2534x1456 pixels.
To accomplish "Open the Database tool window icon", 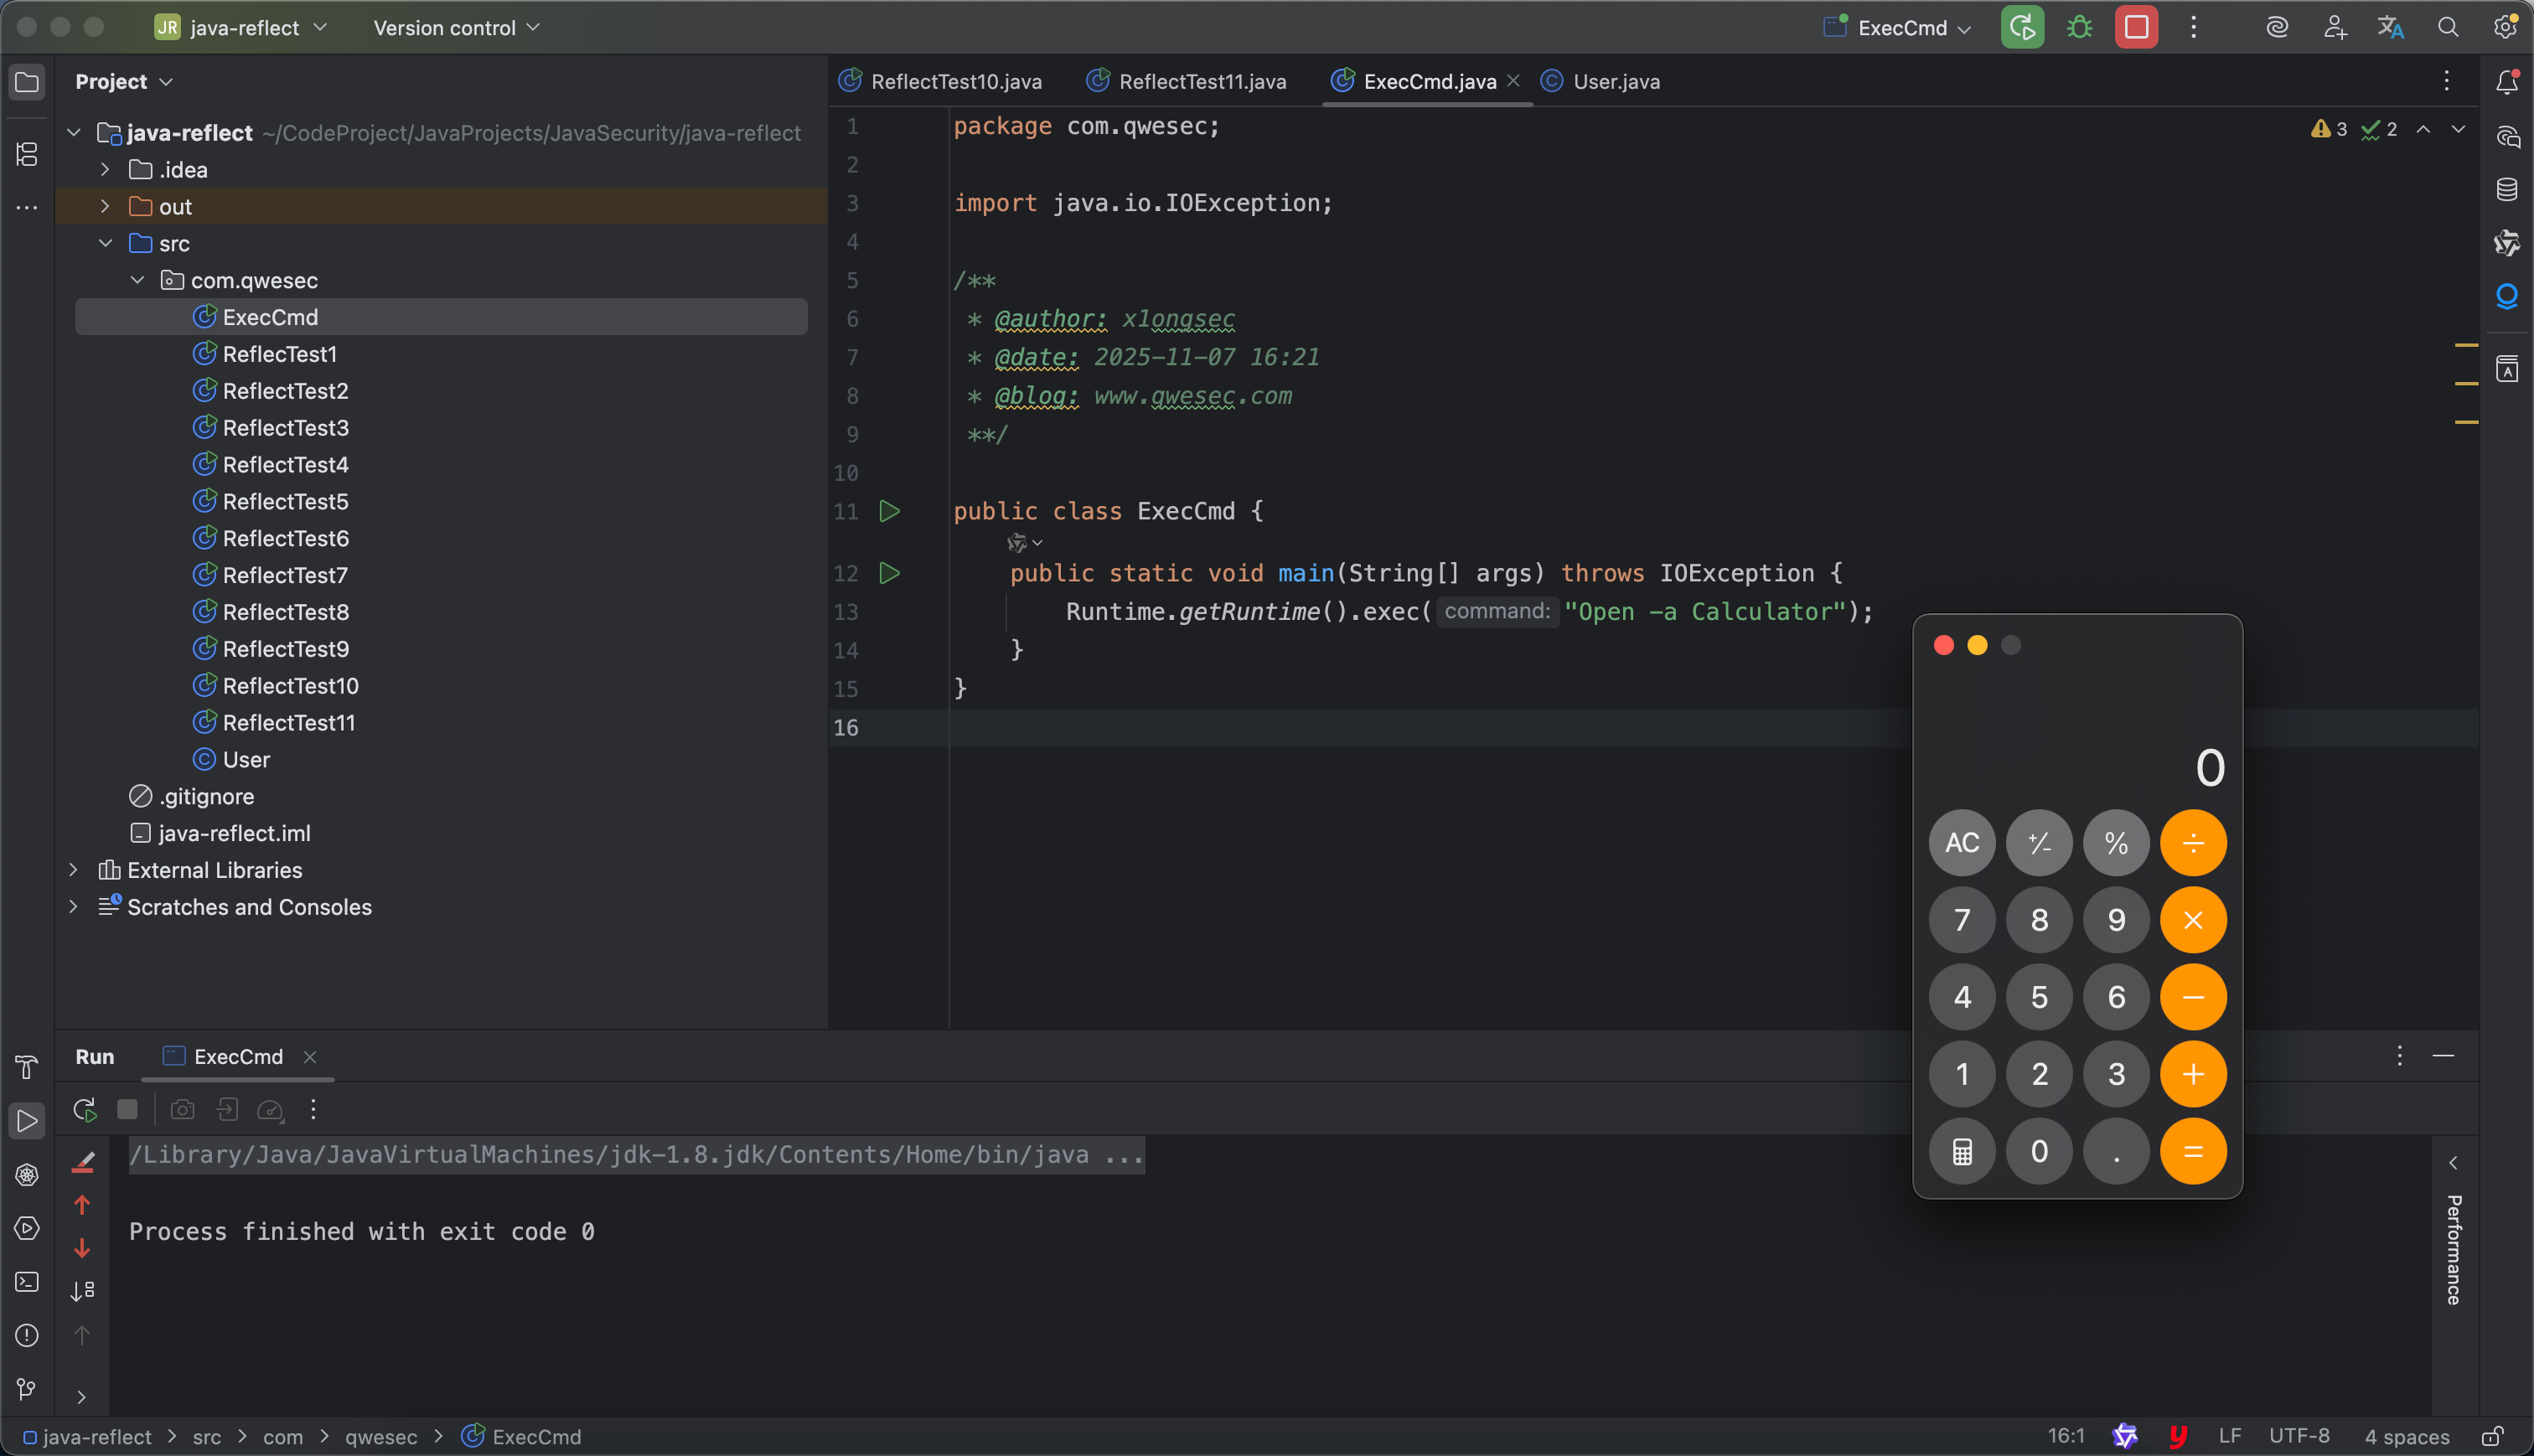I will 2506,189.
